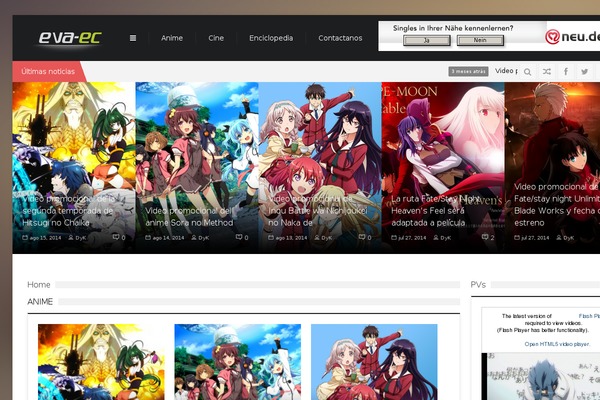Viewport: 600px width, 400px height.
Task: Open the Contactanos menu item
Action: [340, 38]
